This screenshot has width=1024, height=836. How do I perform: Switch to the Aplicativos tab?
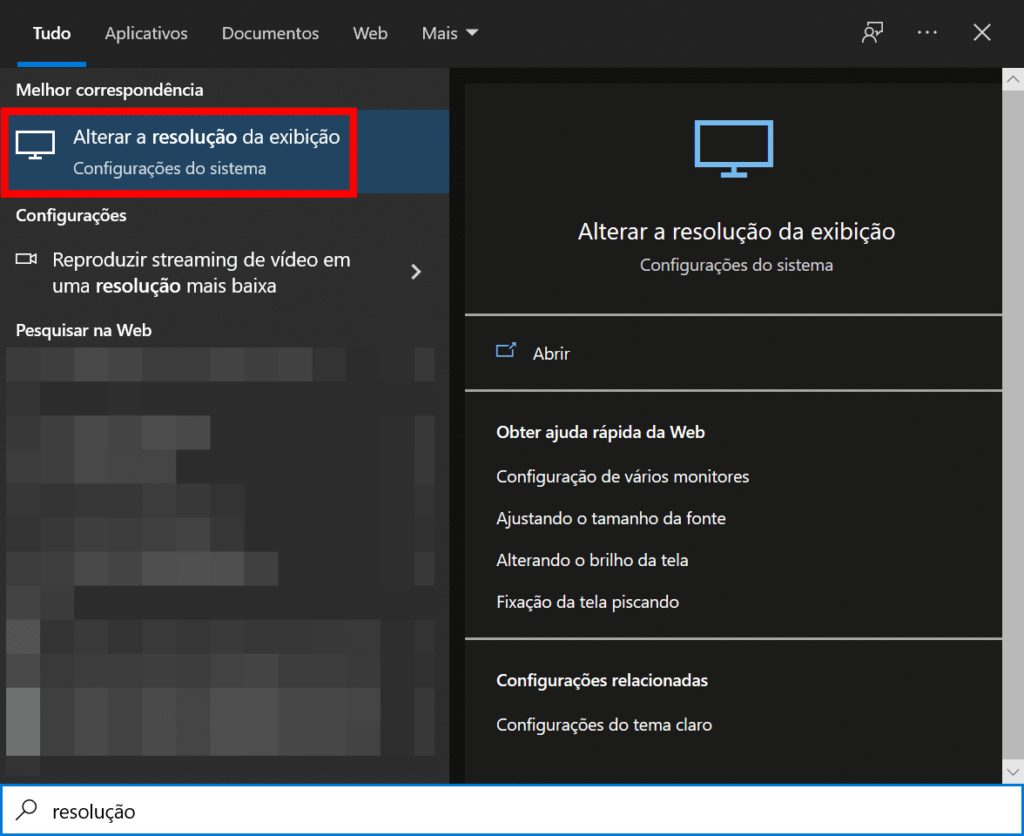(x=146, y=33)
